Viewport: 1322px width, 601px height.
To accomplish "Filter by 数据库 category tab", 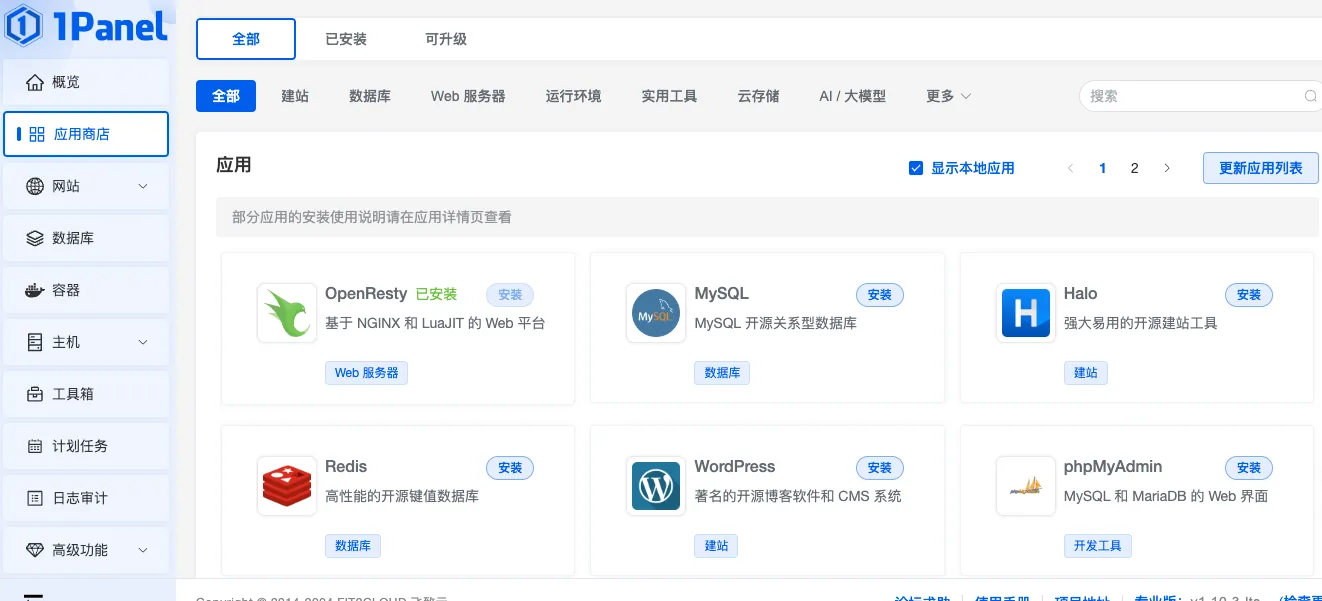I will (x=370, y=96).
